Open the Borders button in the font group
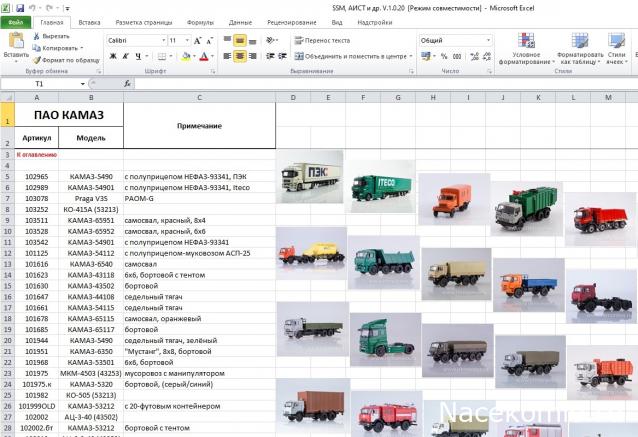The image size is (638, 437). 162,56
